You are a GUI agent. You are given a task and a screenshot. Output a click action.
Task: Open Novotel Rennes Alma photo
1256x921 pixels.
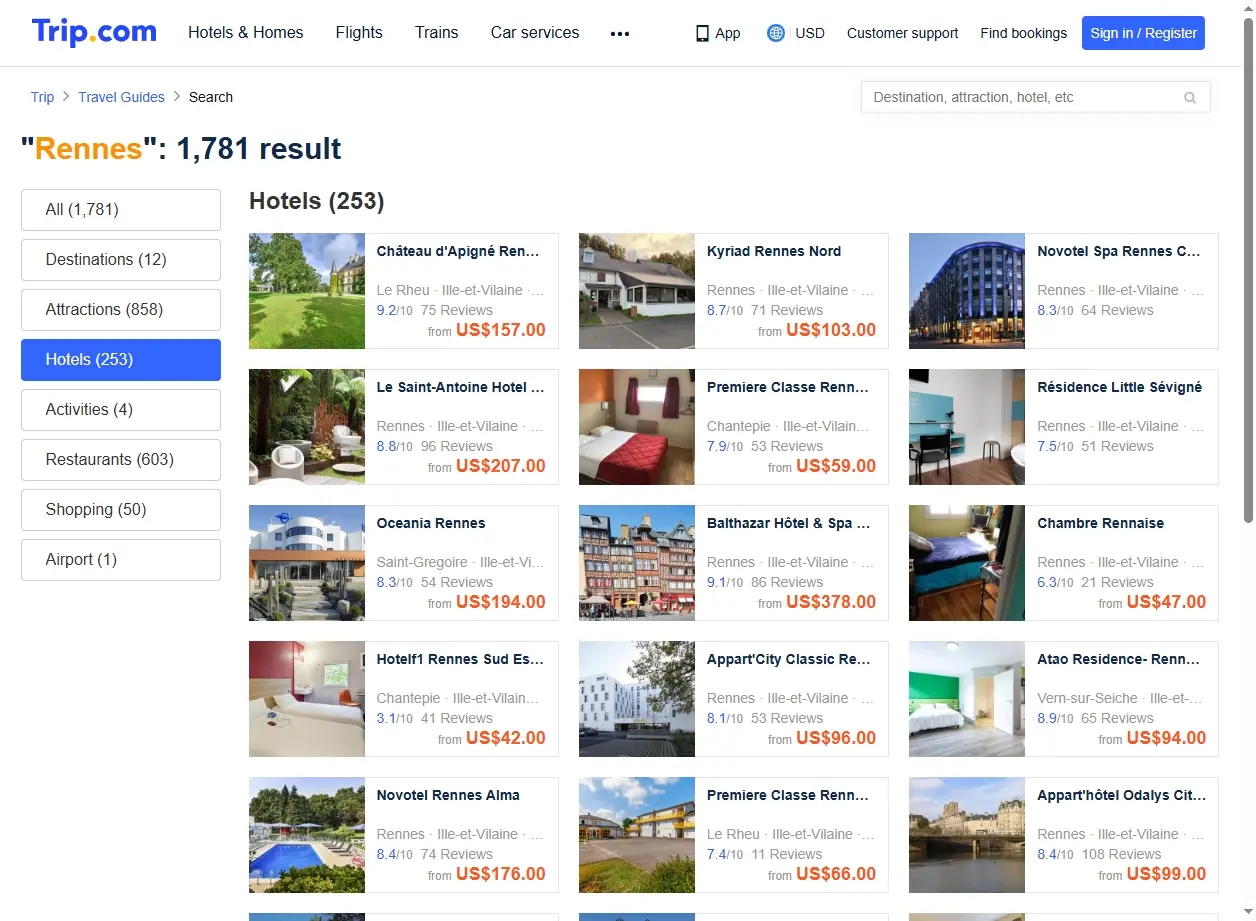307,835
